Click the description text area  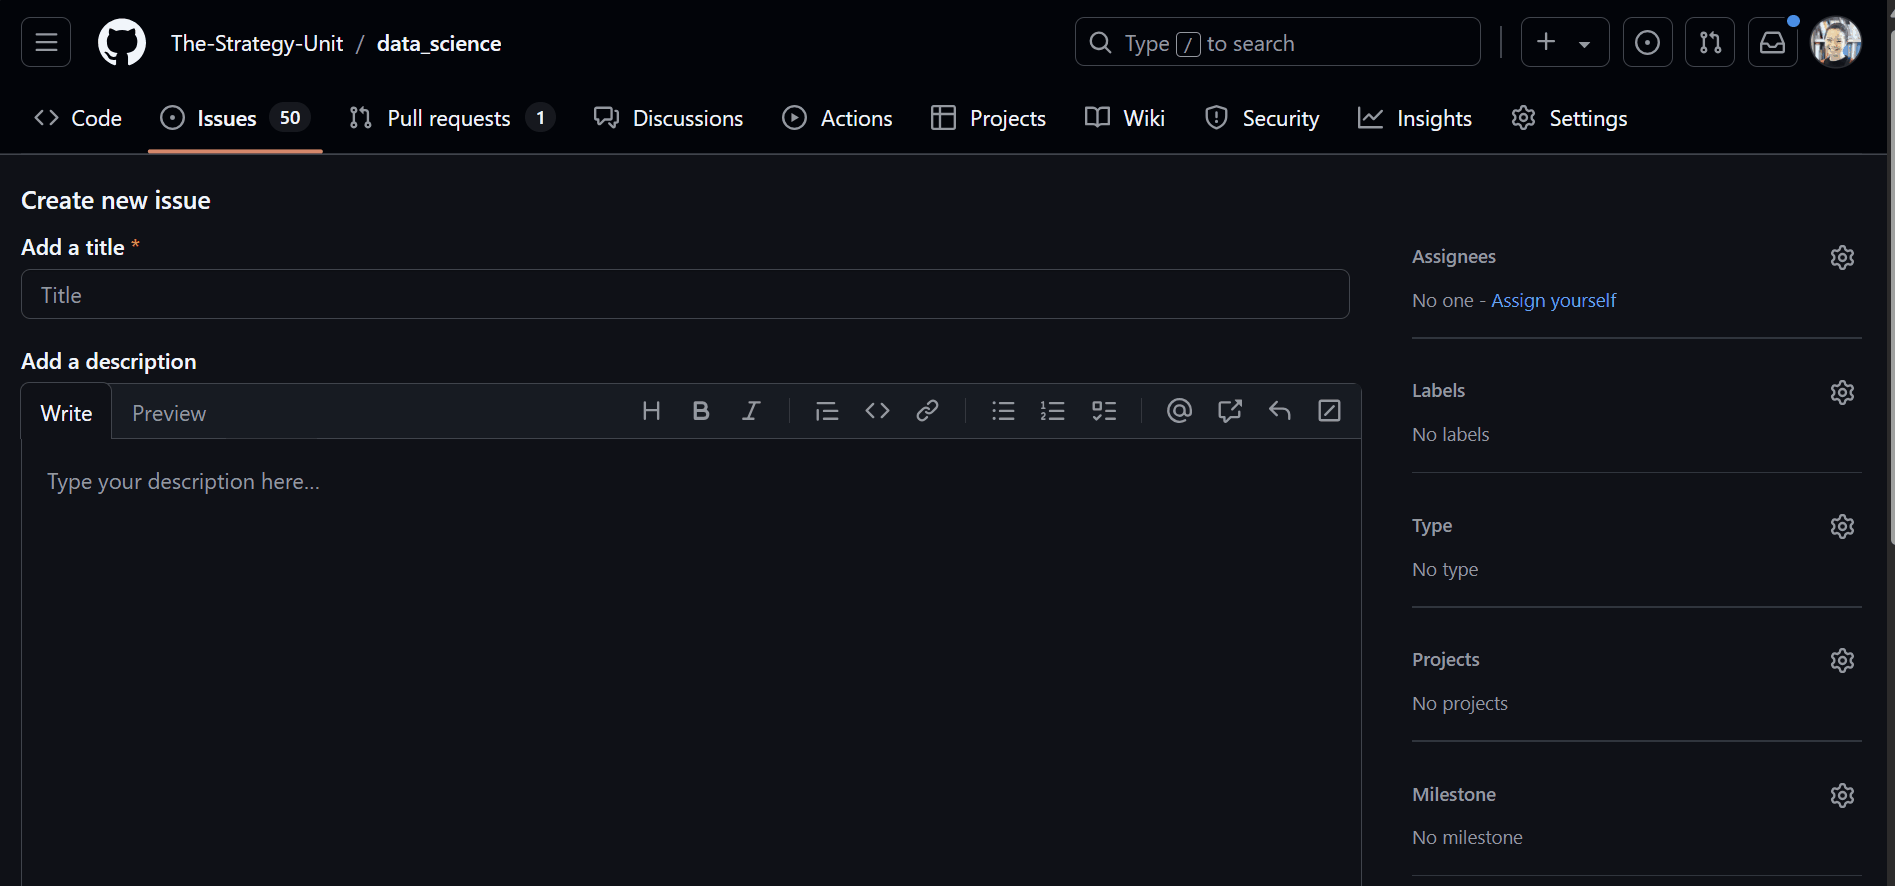click(691, 662)
